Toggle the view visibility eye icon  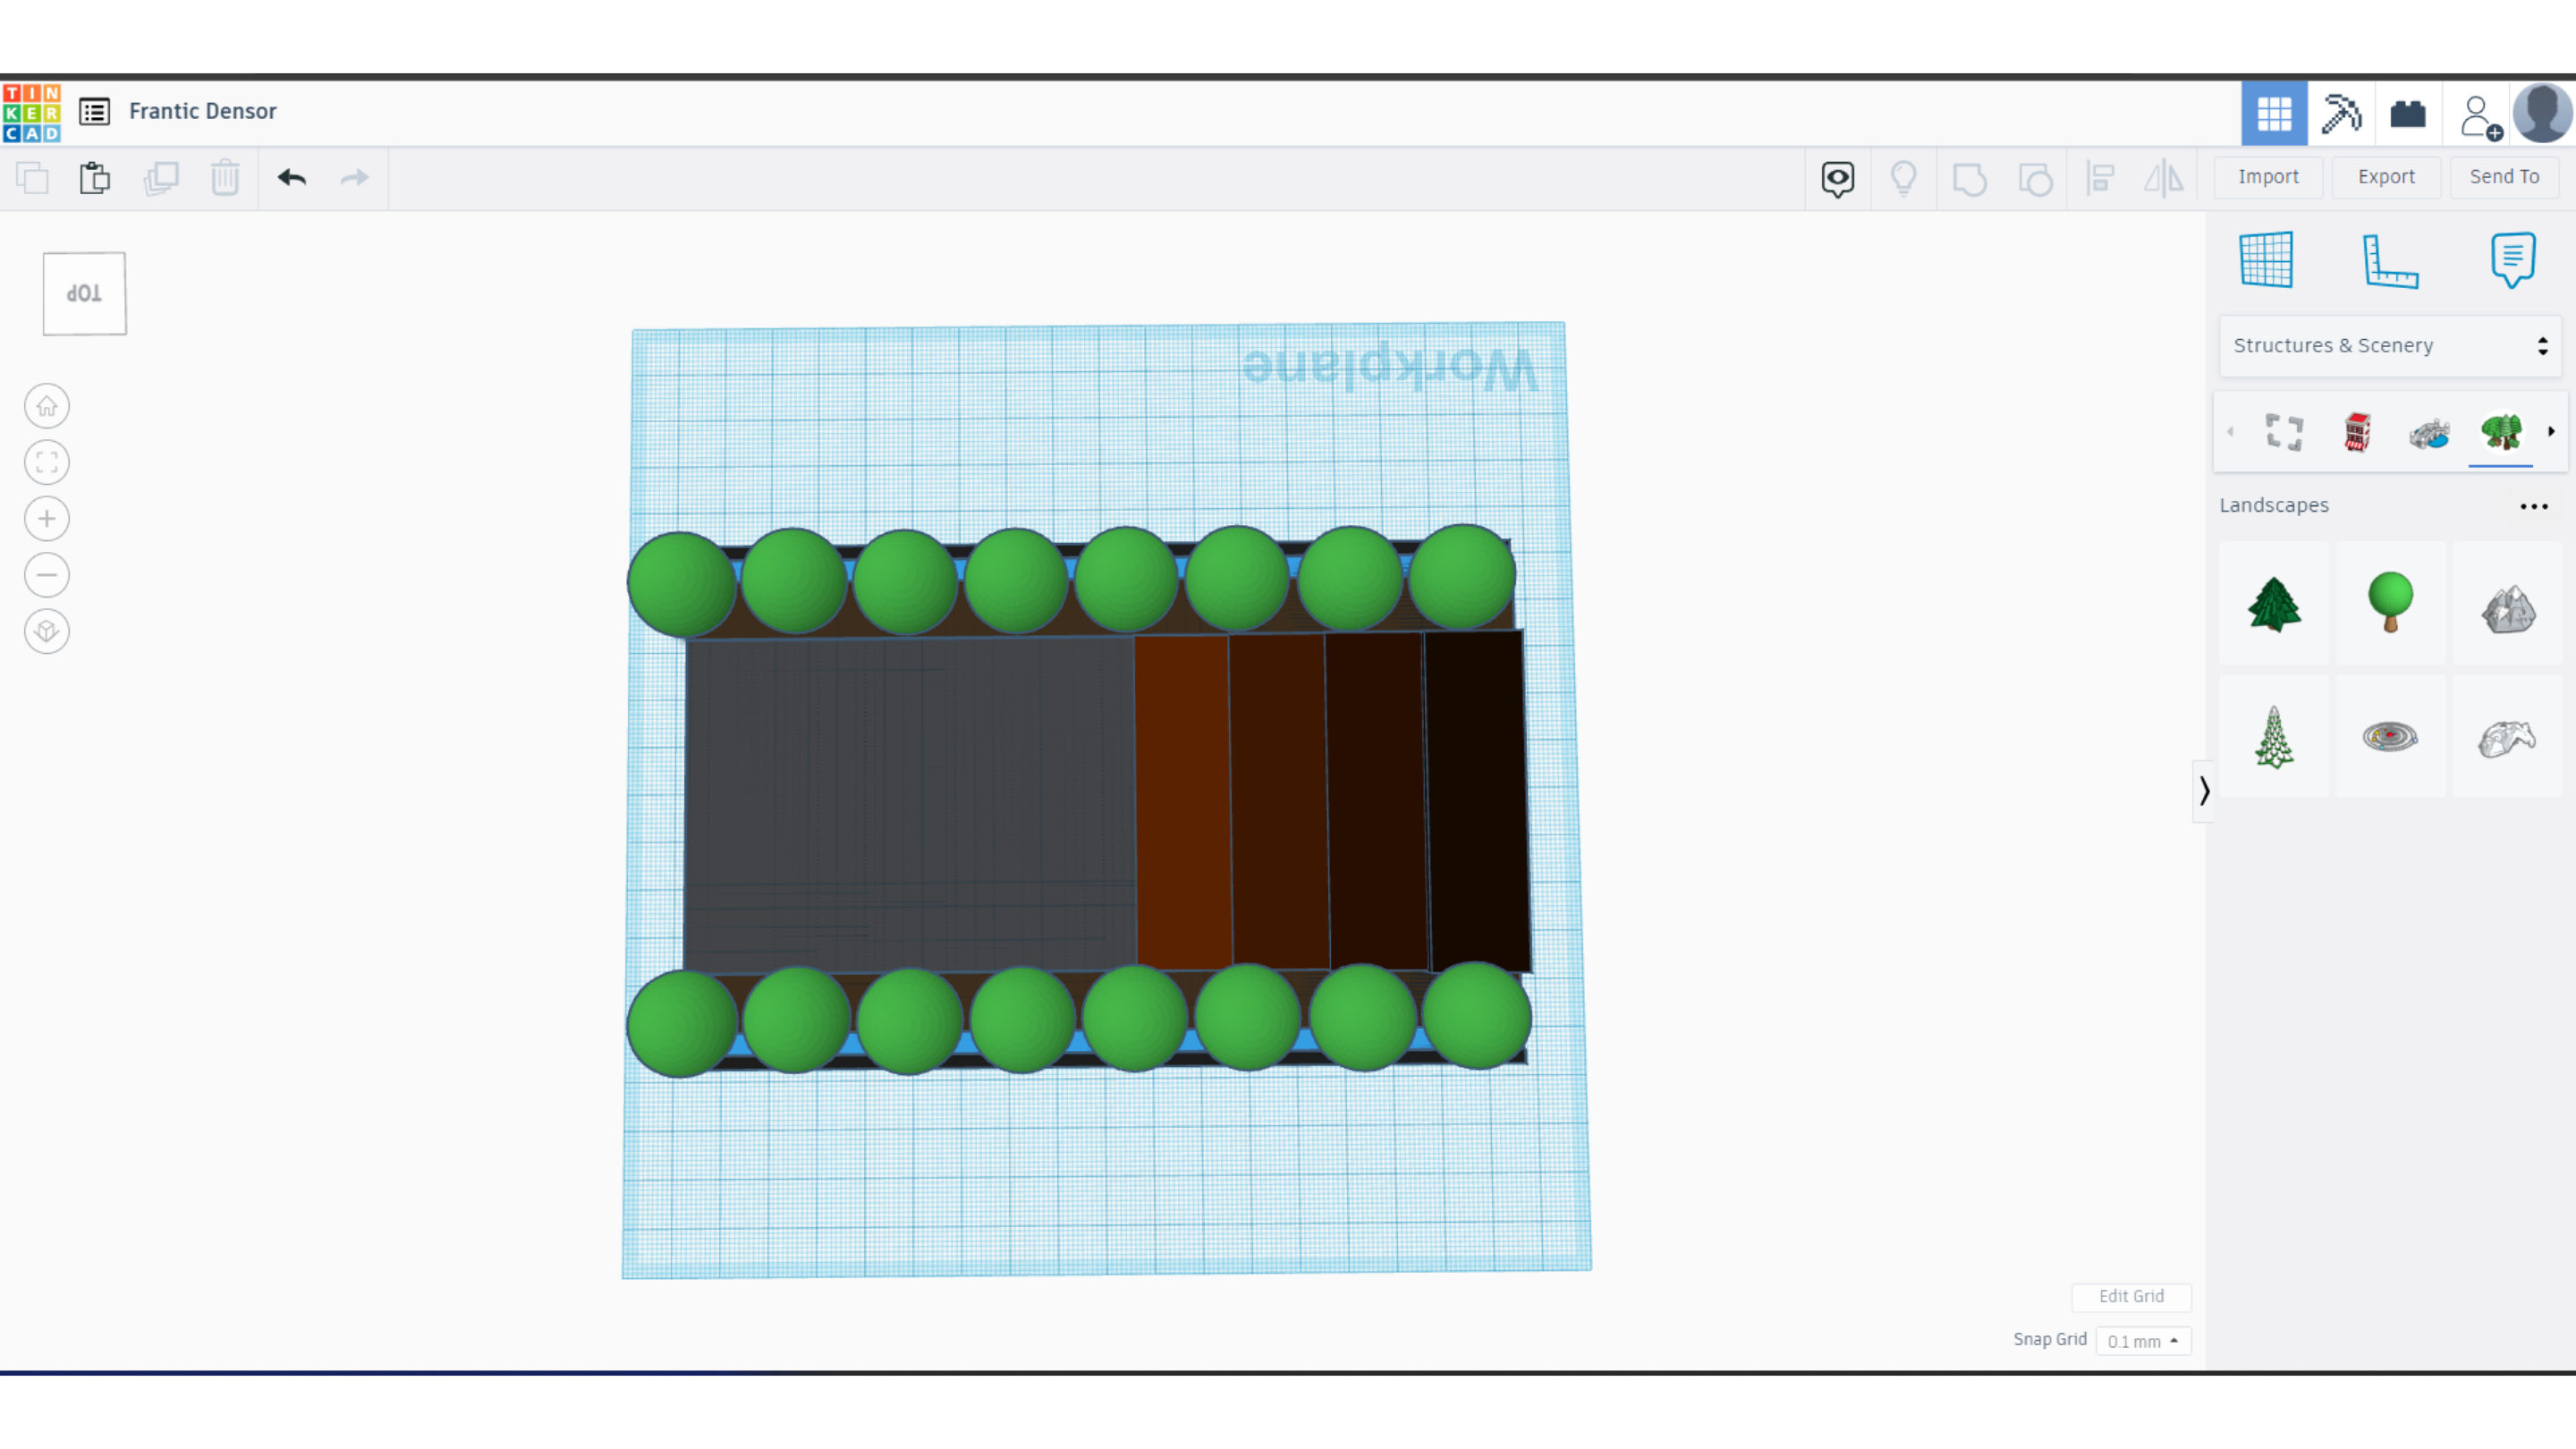point(1837,178)
